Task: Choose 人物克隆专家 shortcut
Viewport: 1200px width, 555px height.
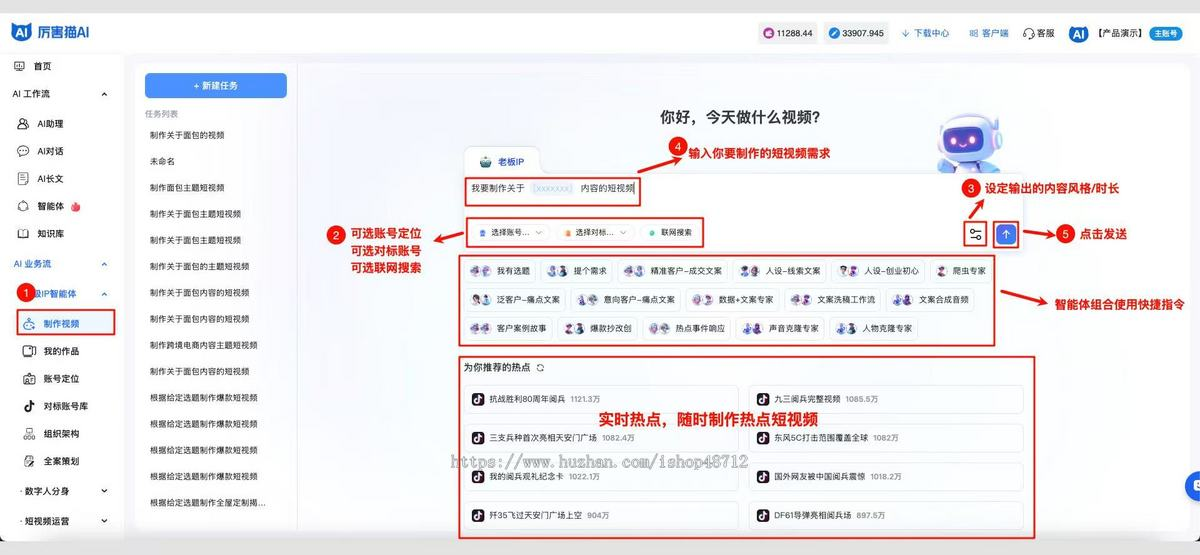Action: (x=872, y=328)
